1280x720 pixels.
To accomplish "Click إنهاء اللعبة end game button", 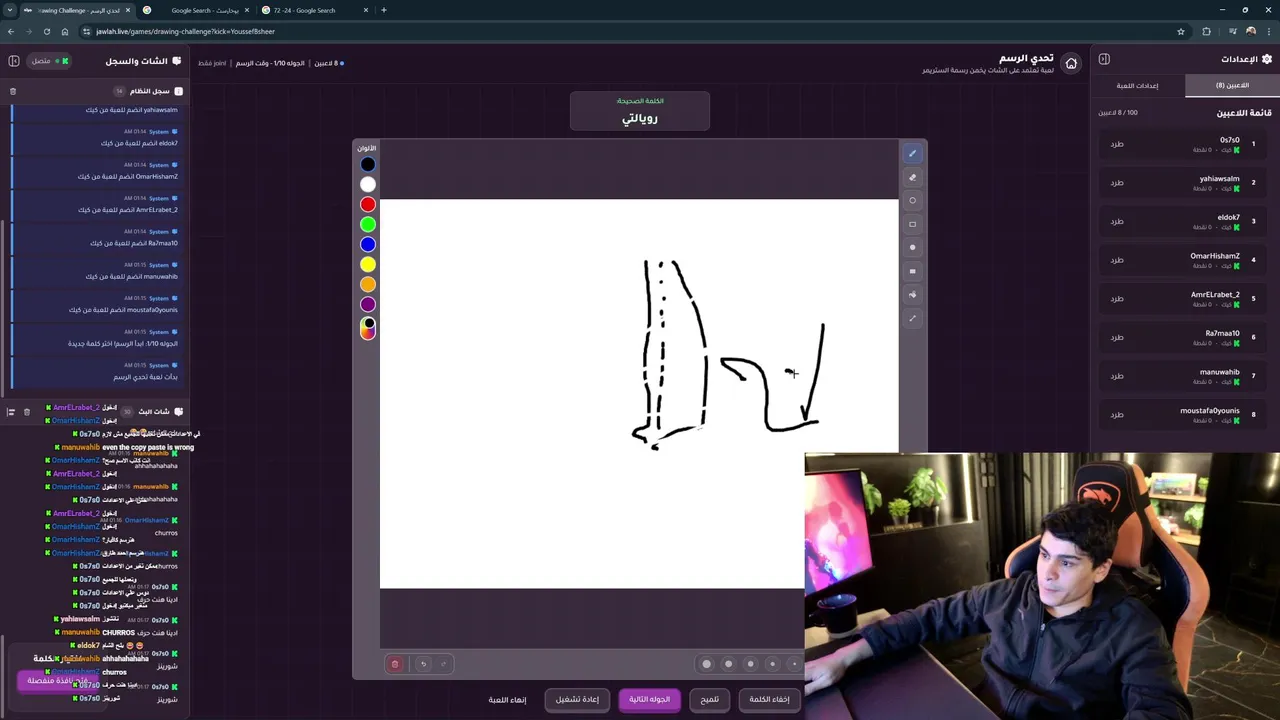I will [507, 699].
